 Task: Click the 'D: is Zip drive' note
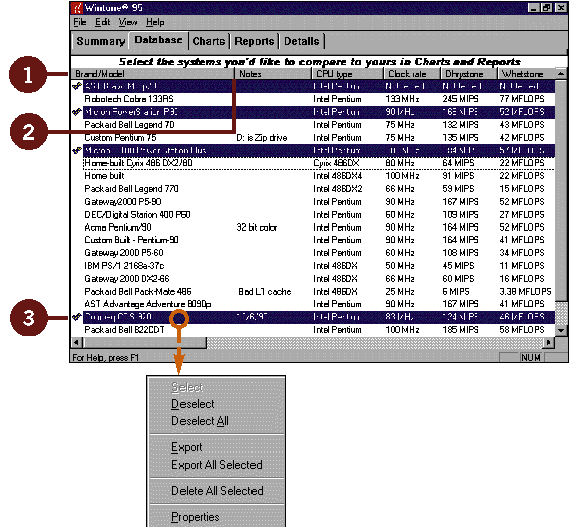[262, 138]
